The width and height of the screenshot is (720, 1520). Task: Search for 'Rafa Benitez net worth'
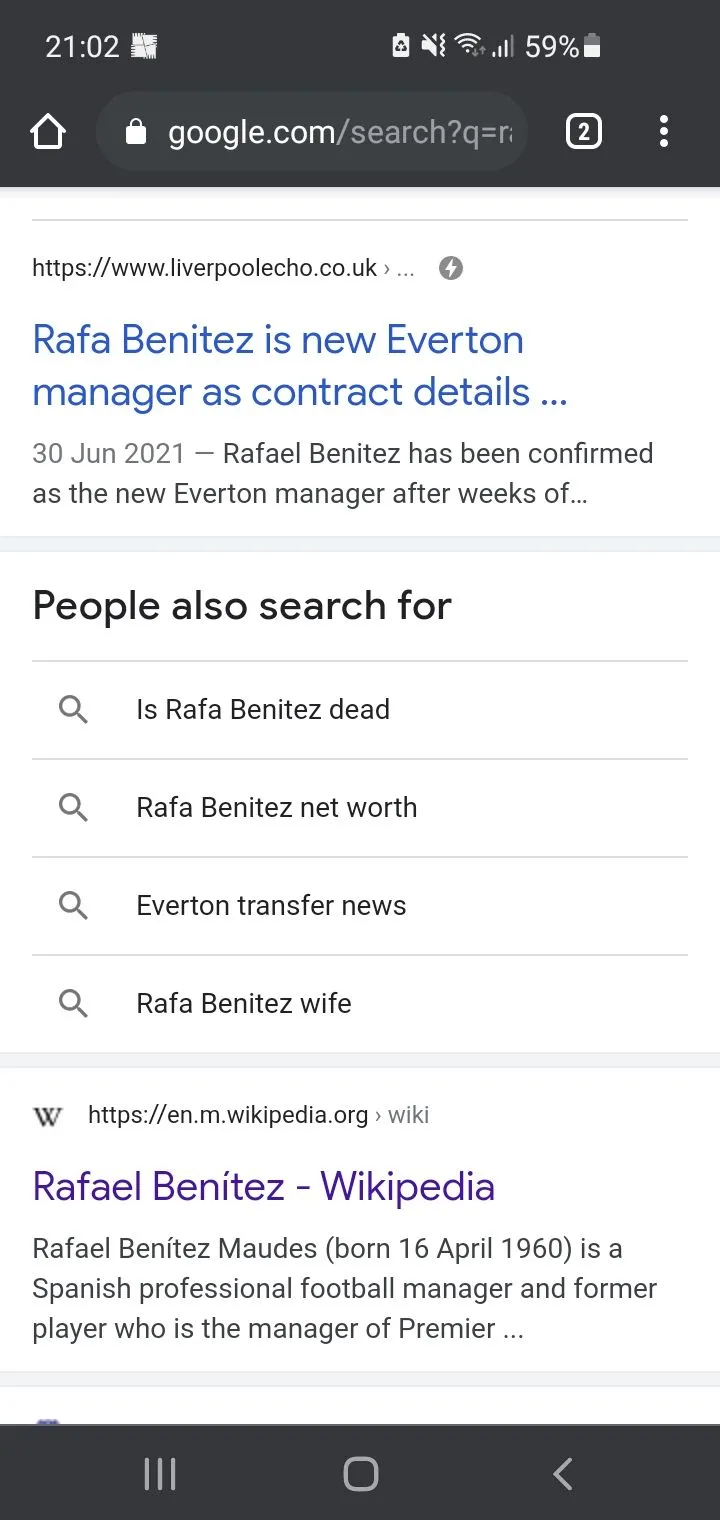click(276, 807)
